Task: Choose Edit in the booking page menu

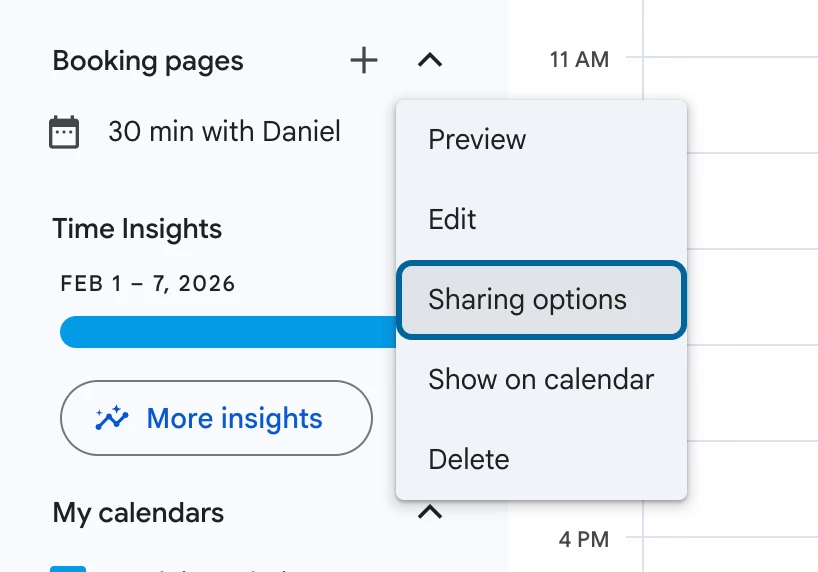Action: click(542, 220)
